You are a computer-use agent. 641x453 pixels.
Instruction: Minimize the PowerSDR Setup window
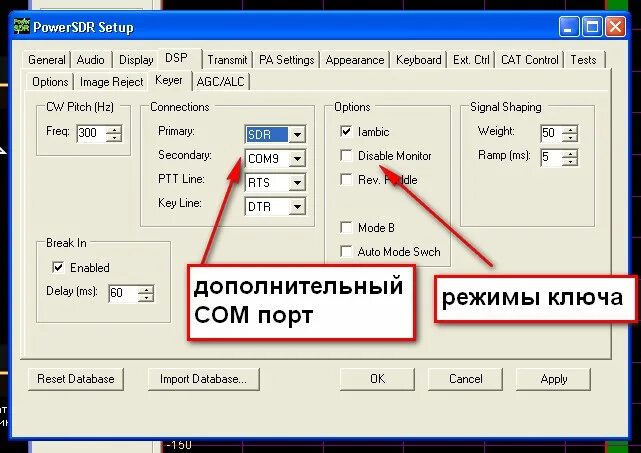click(x=568, y=27)
